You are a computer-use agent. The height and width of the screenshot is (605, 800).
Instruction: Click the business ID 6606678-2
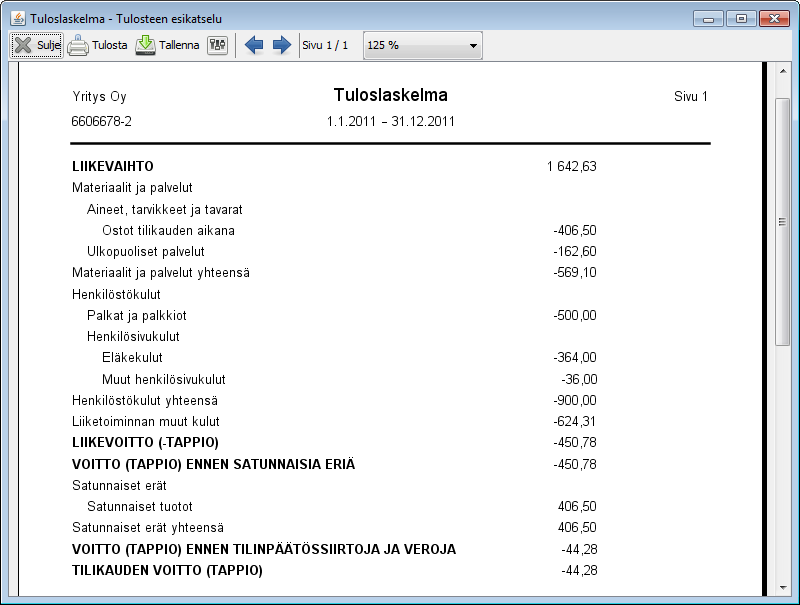(102, 121)
